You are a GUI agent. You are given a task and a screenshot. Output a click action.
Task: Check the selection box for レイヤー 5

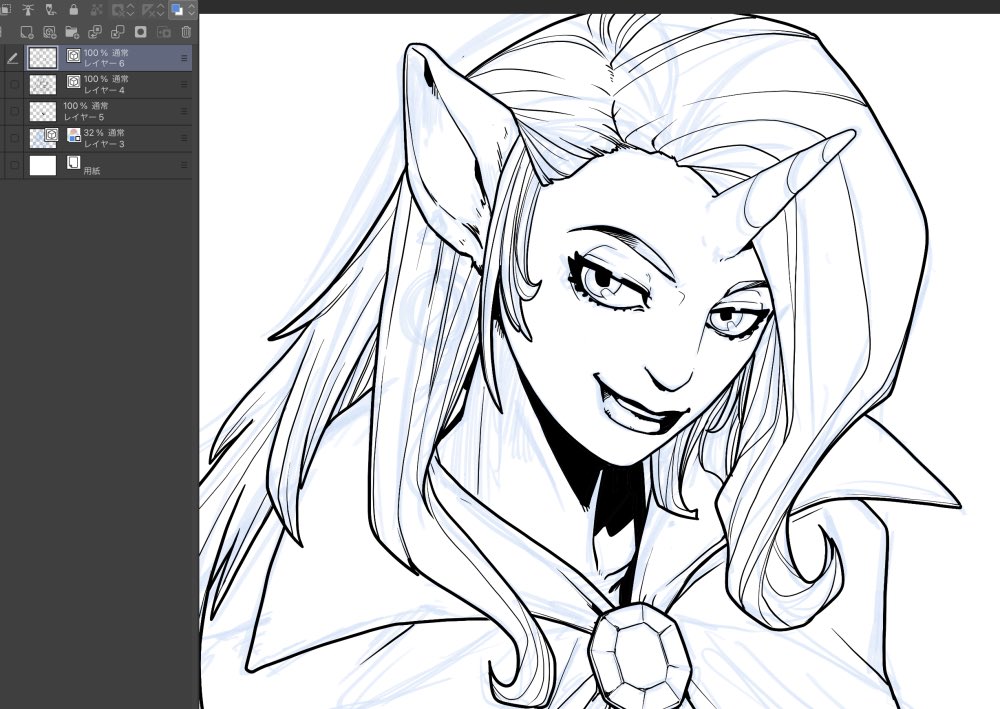14,112
